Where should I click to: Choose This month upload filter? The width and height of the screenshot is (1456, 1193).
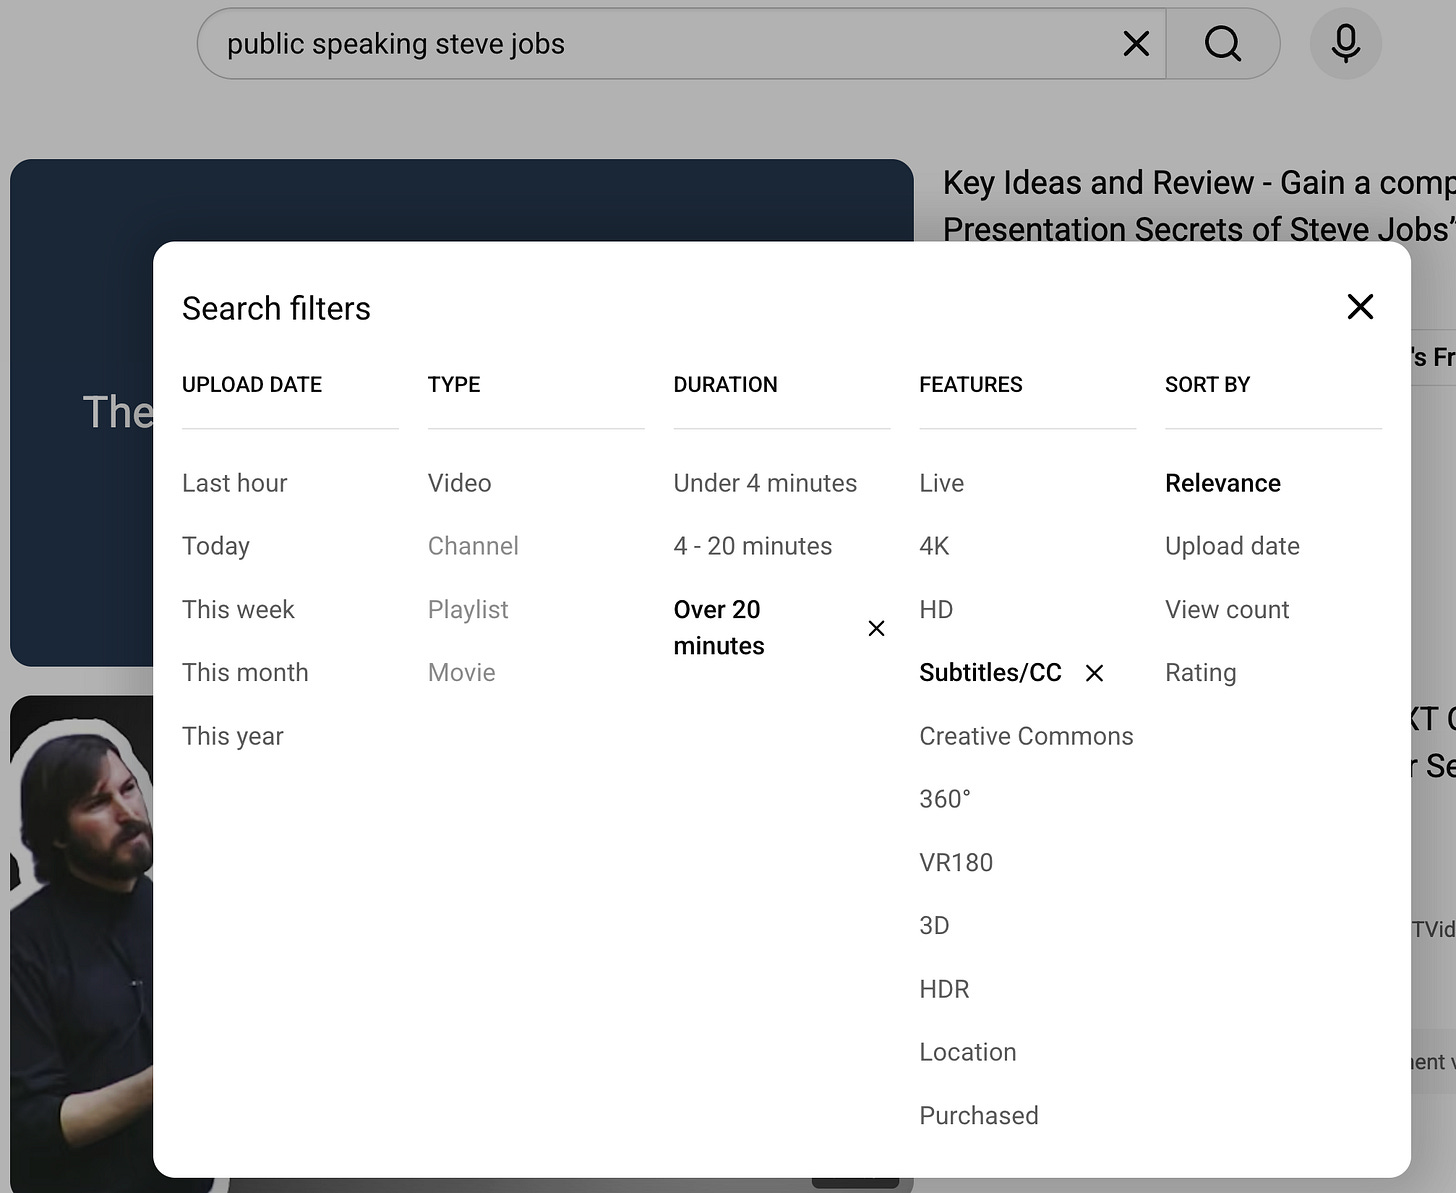[245, 672]
